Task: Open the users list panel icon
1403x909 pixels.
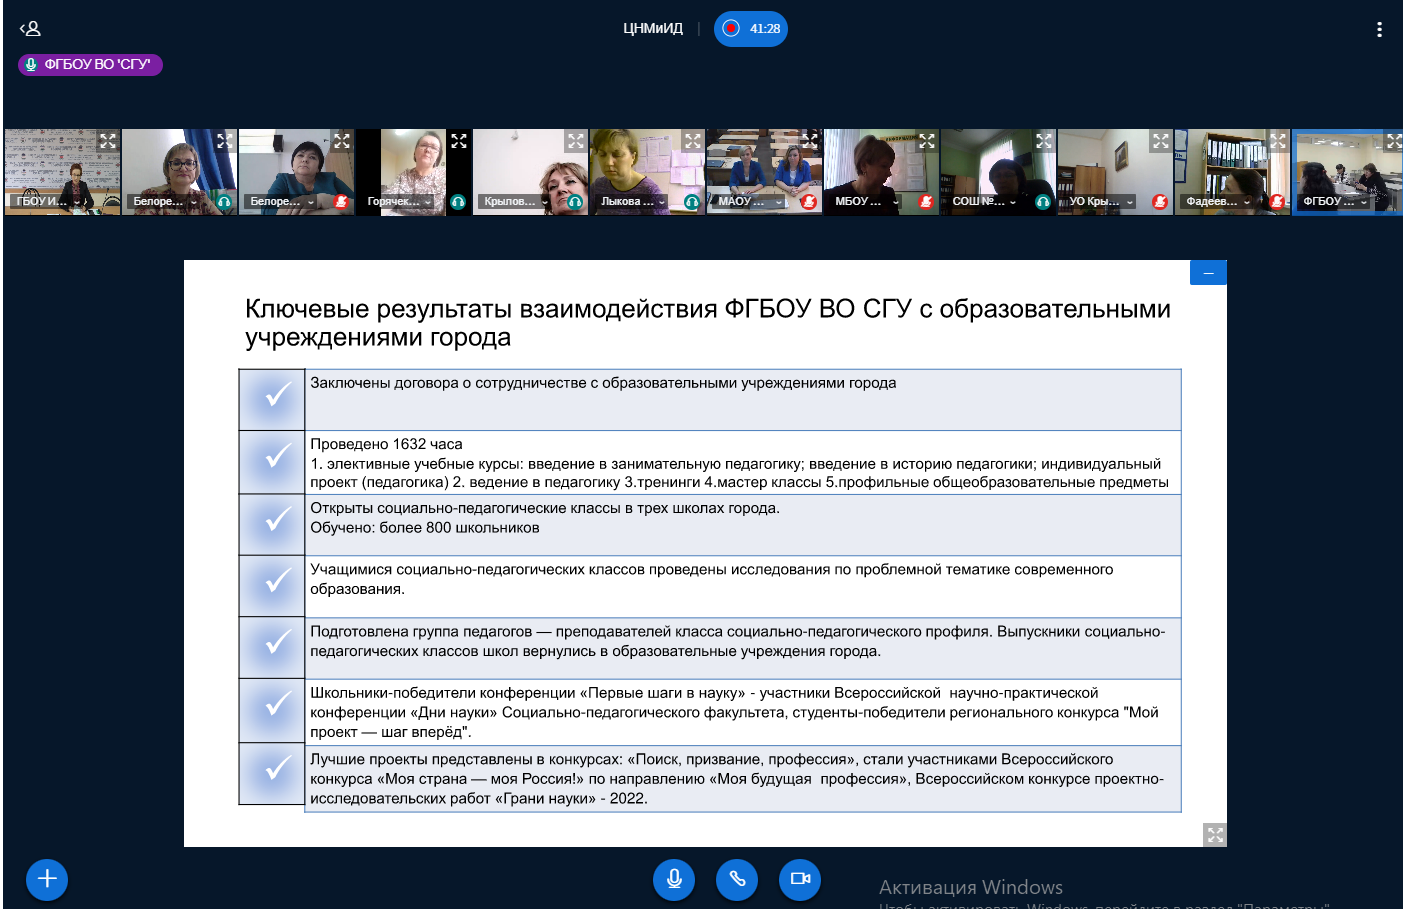Action: 30,29
